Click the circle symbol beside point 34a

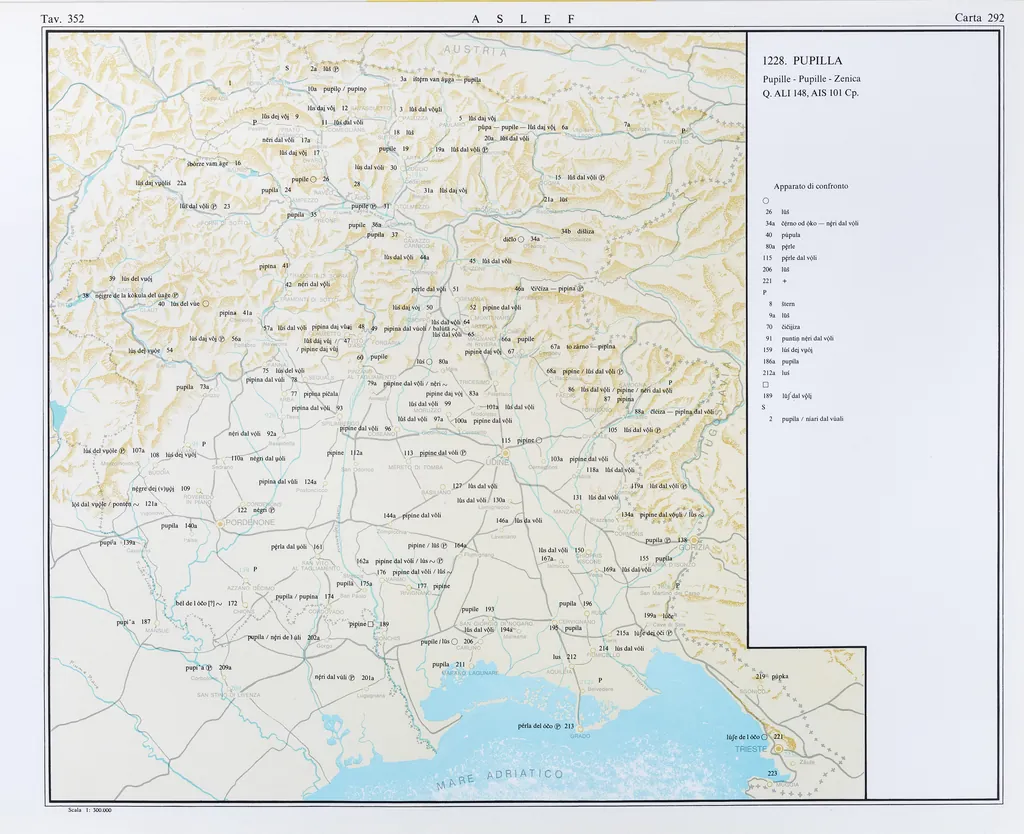[522, 240]
